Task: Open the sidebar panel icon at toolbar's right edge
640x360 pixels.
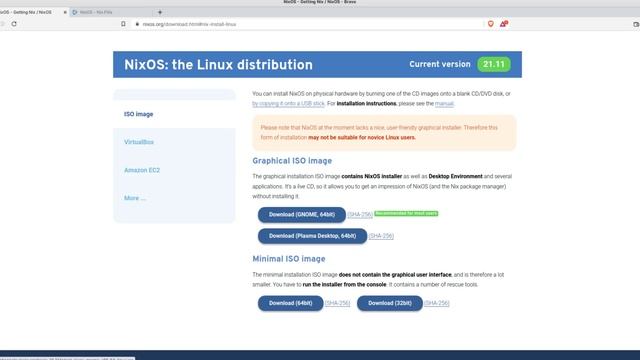Action: (x=636, y=24)
